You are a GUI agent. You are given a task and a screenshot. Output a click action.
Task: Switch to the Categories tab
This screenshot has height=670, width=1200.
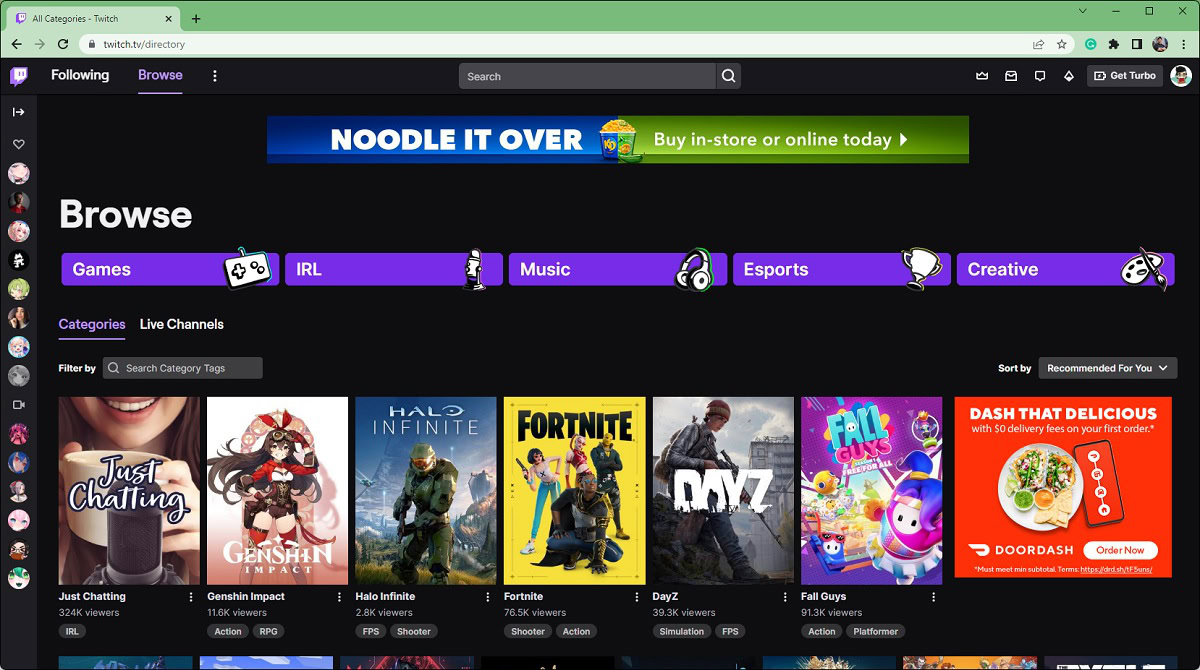coord(92,324)
